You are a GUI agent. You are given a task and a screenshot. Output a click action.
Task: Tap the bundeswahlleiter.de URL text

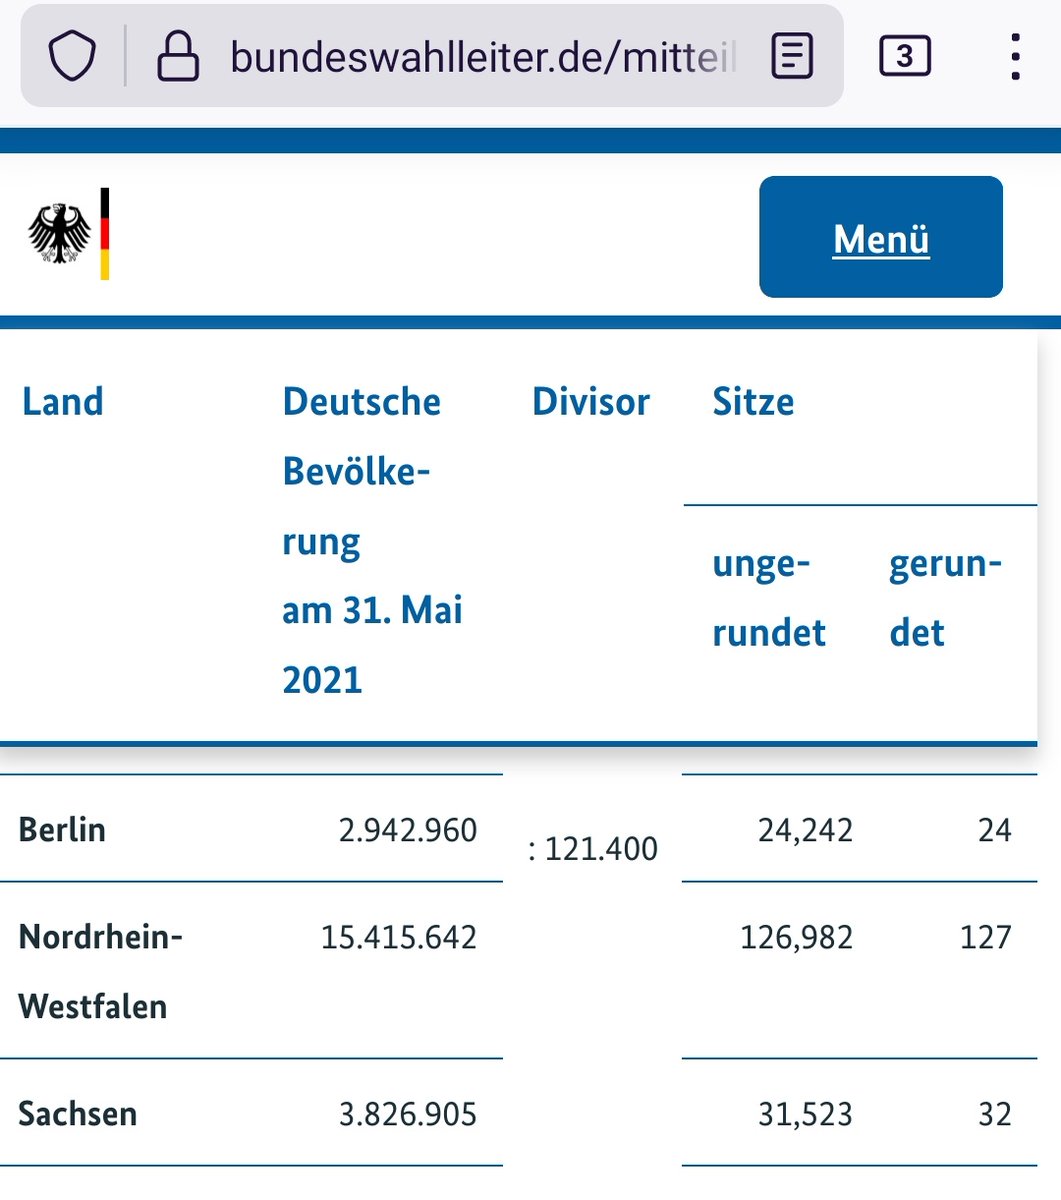[x=483, y=57]
